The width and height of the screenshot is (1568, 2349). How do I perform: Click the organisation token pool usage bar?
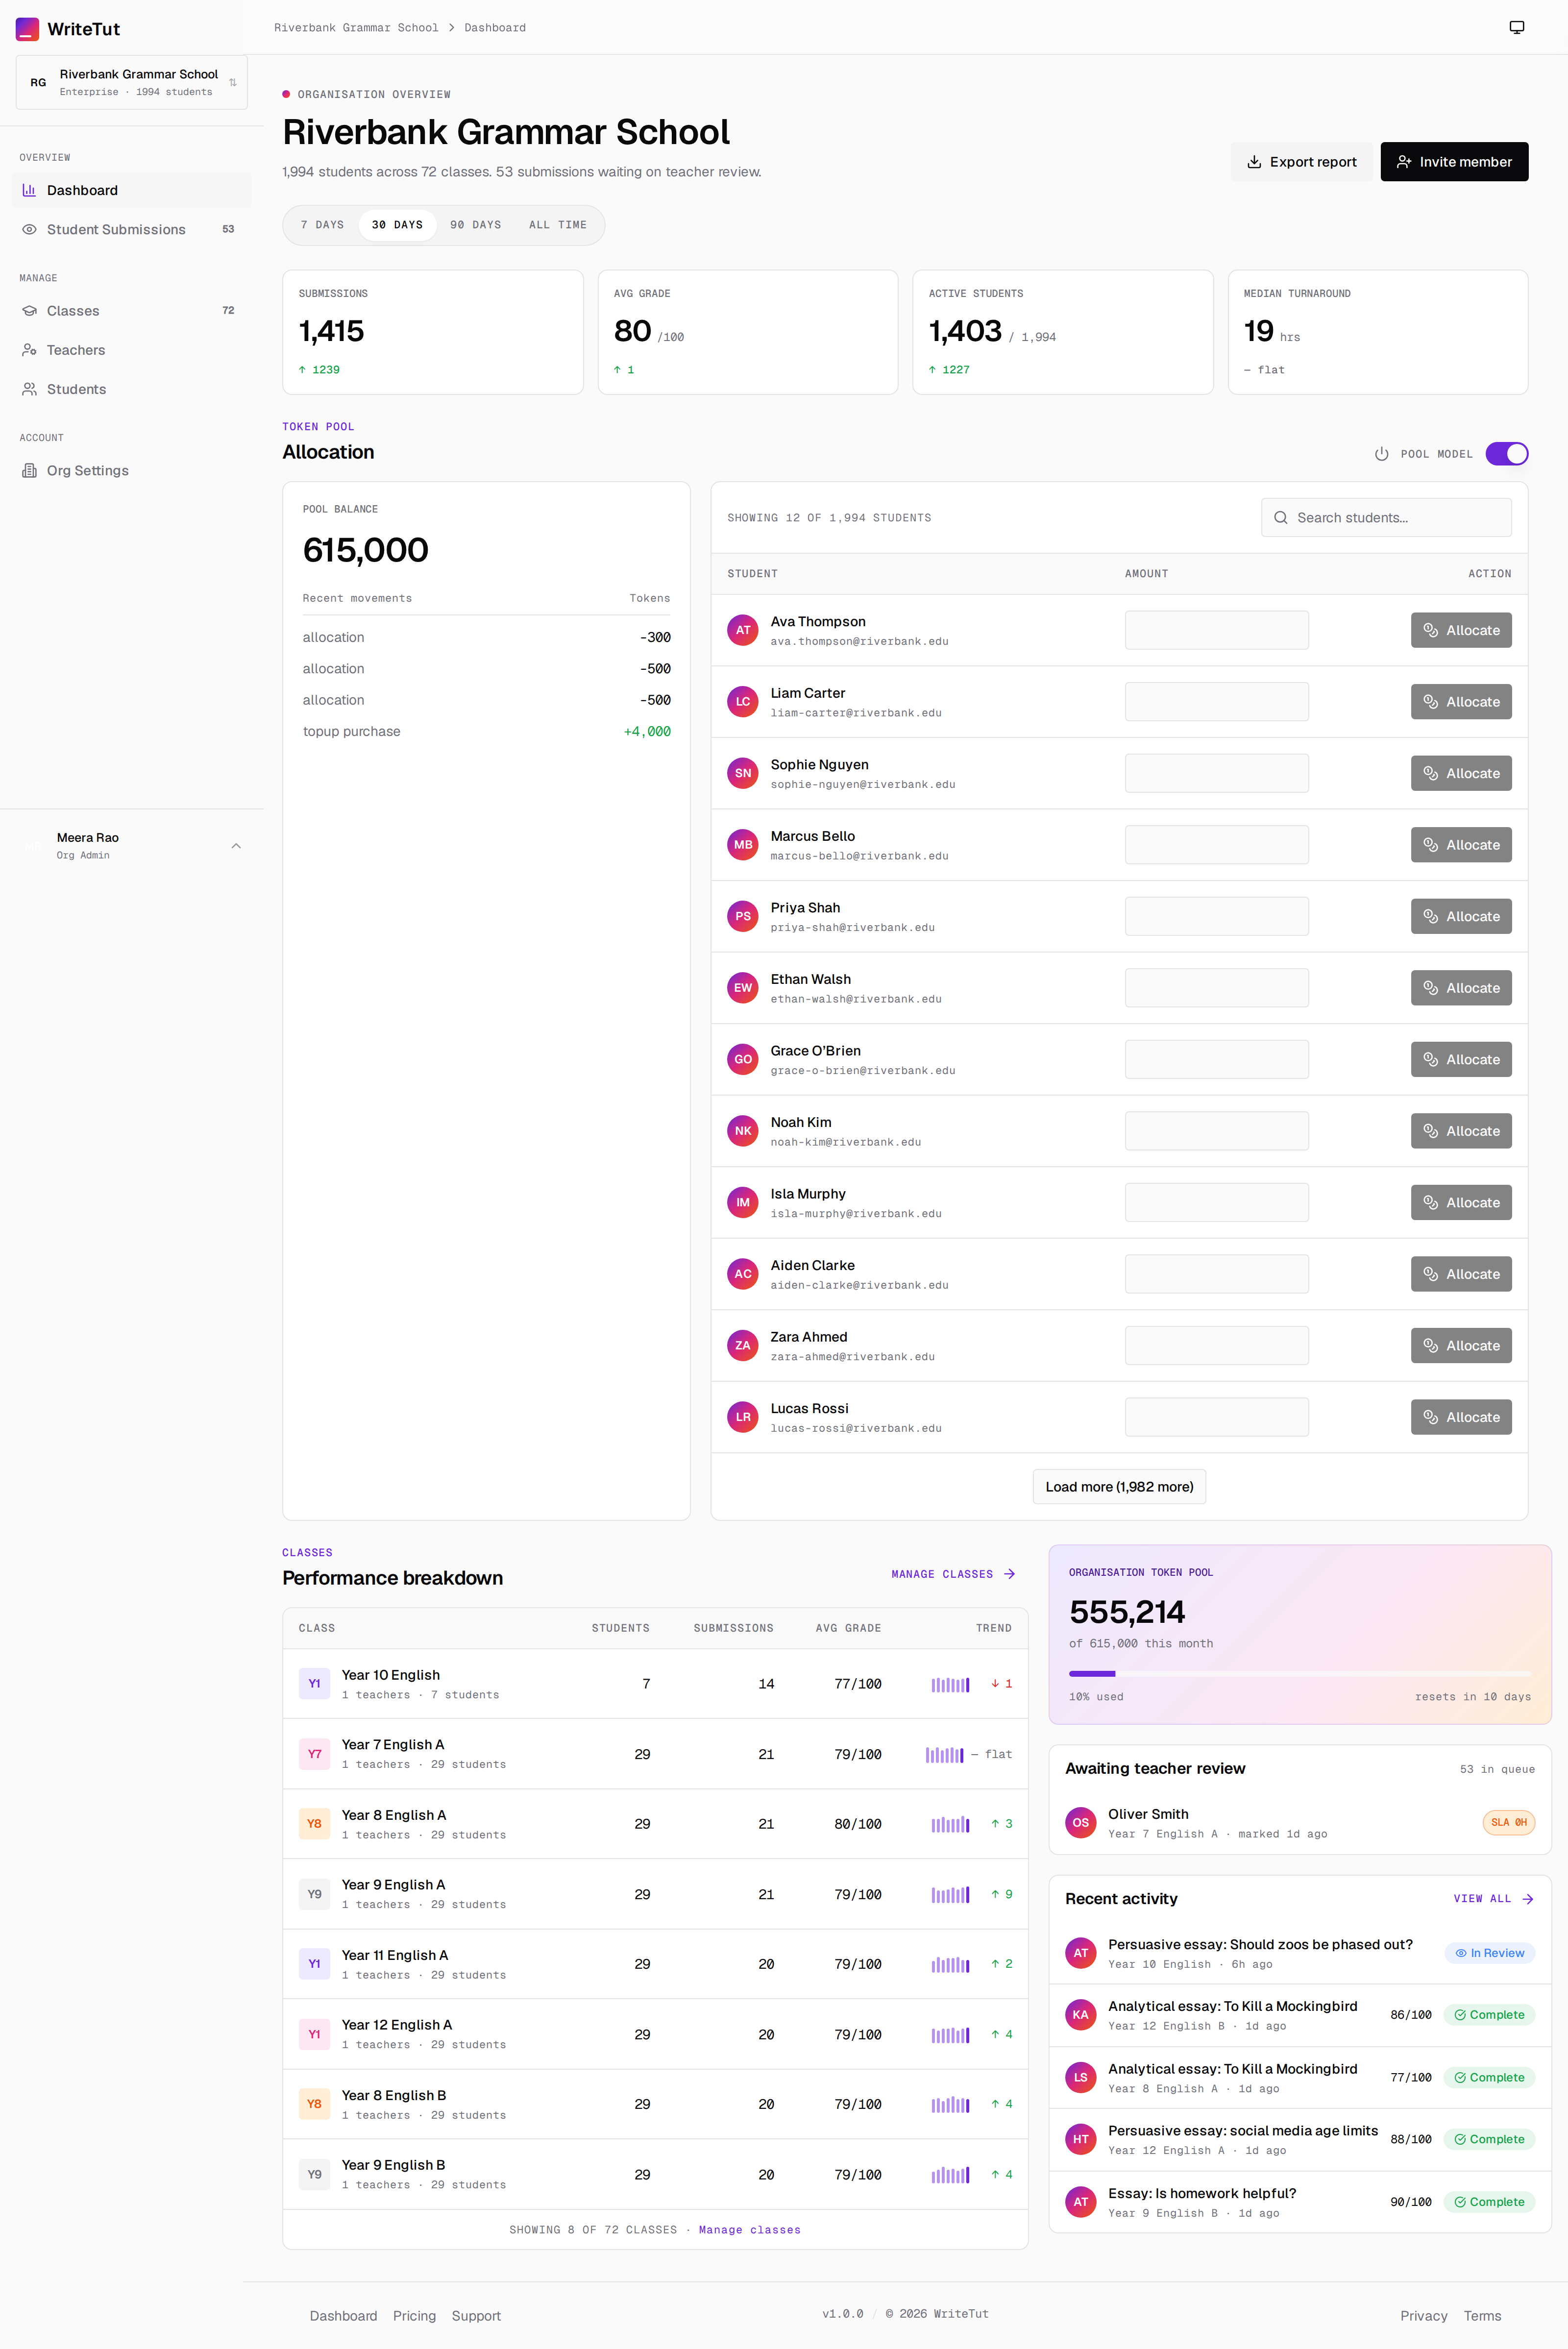(1299, 1673)
